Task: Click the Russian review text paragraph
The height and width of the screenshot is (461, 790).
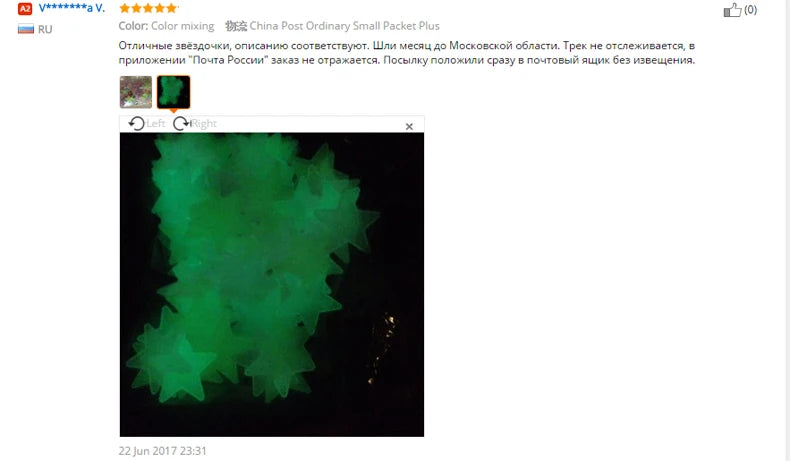Action: tap(407, 52)
